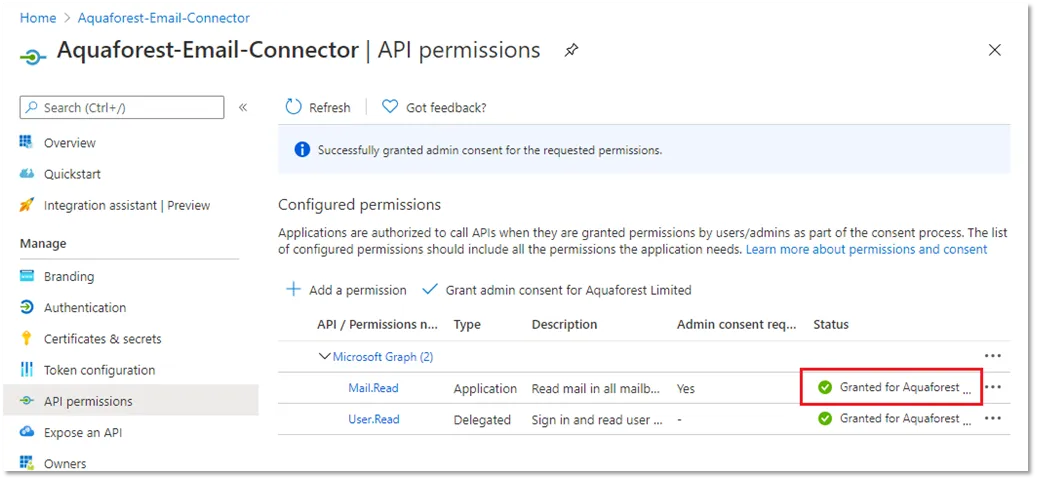1037x480 pixels.
Task: Open the ellipsis menu for Microsoft Graph group
Action: (992, 356)
